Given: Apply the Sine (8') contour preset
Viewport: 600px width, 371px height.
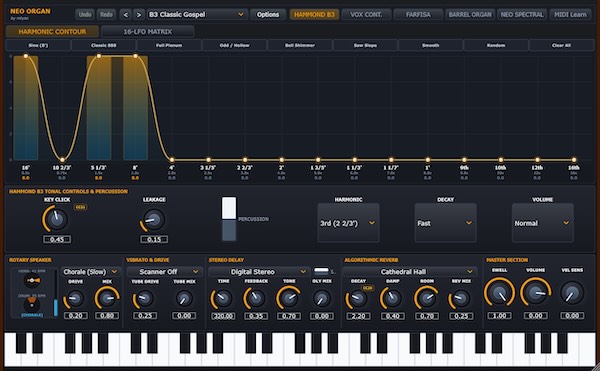Looking at the screenshot, I should pyautogui.click(x=38, y=45).
